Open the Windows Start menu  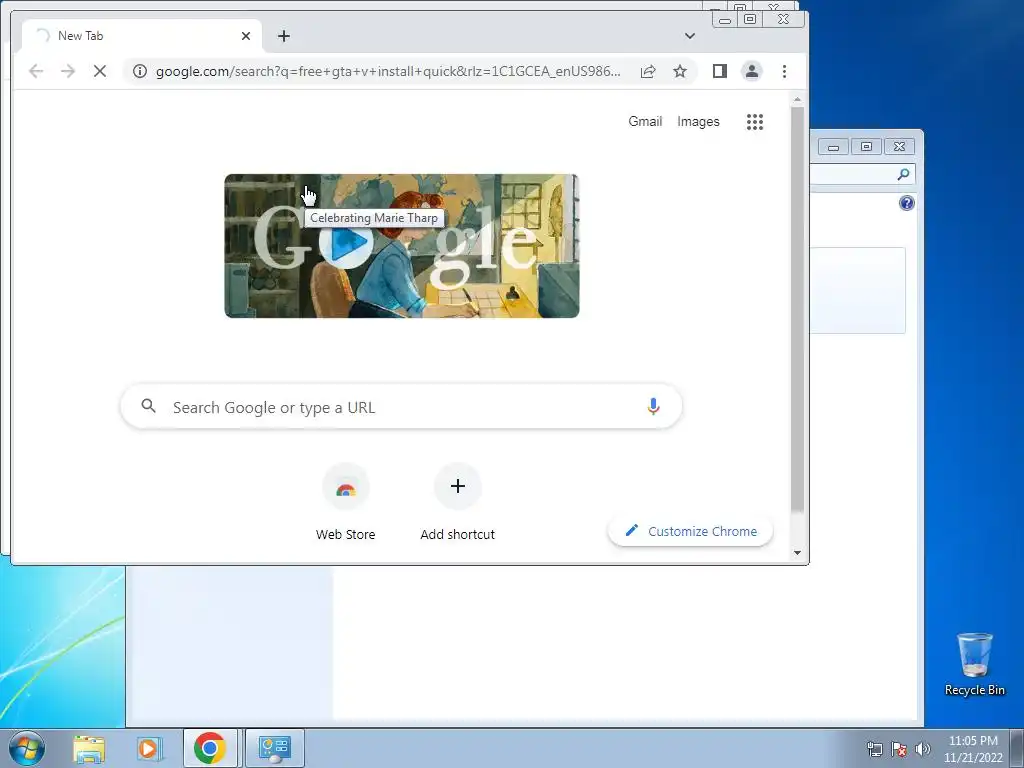(x=26, y=748)
